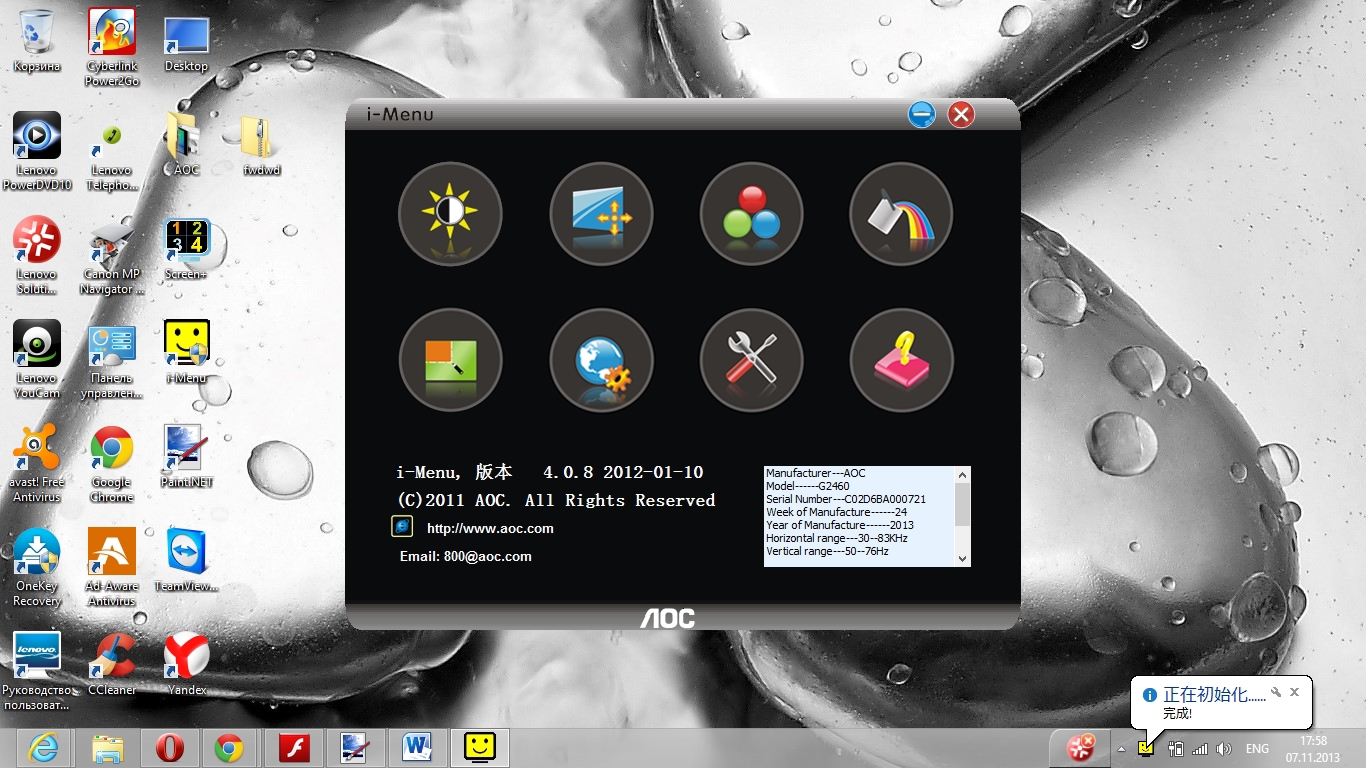Select the TeamViewer desktop icon
The width and height of the screenshot is (1366, 768).
(x=187, y=560)
